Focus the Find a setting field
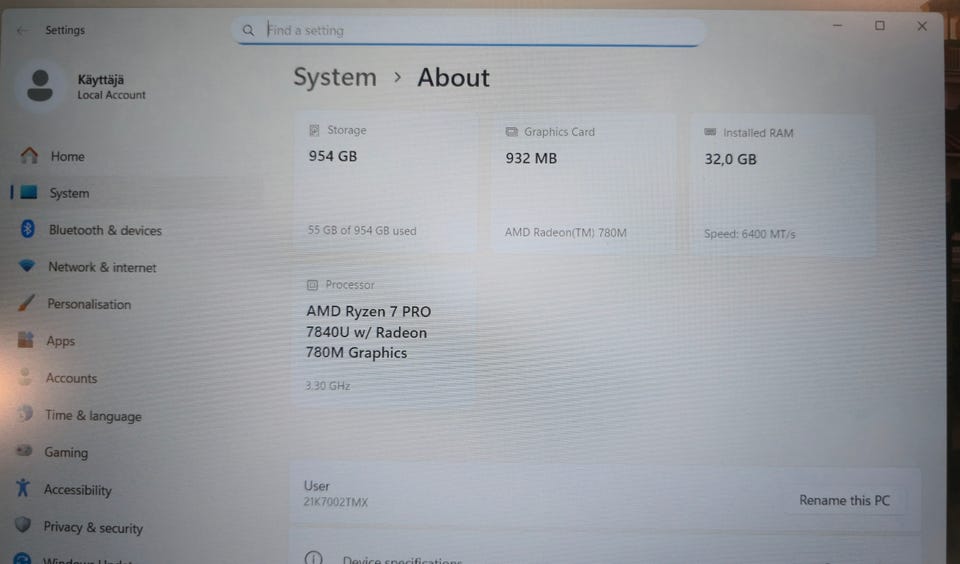This screenshot has height=564, width=960. (x=468, y=31)
